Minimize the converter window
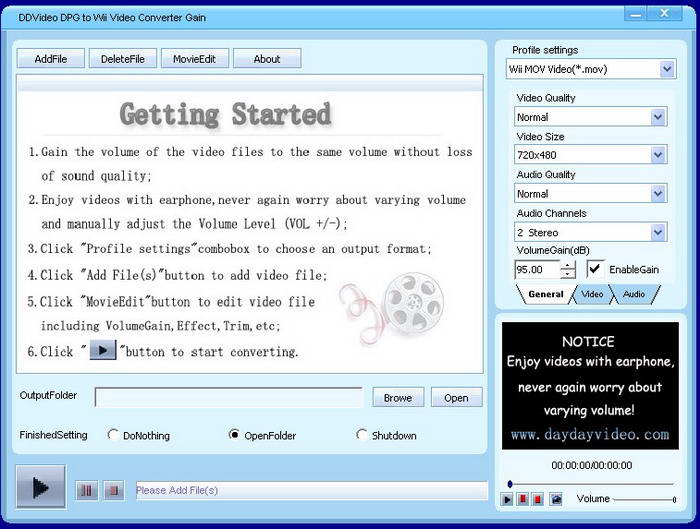Image resolution: width=700 pixels, height=529 pixels. 636,14
